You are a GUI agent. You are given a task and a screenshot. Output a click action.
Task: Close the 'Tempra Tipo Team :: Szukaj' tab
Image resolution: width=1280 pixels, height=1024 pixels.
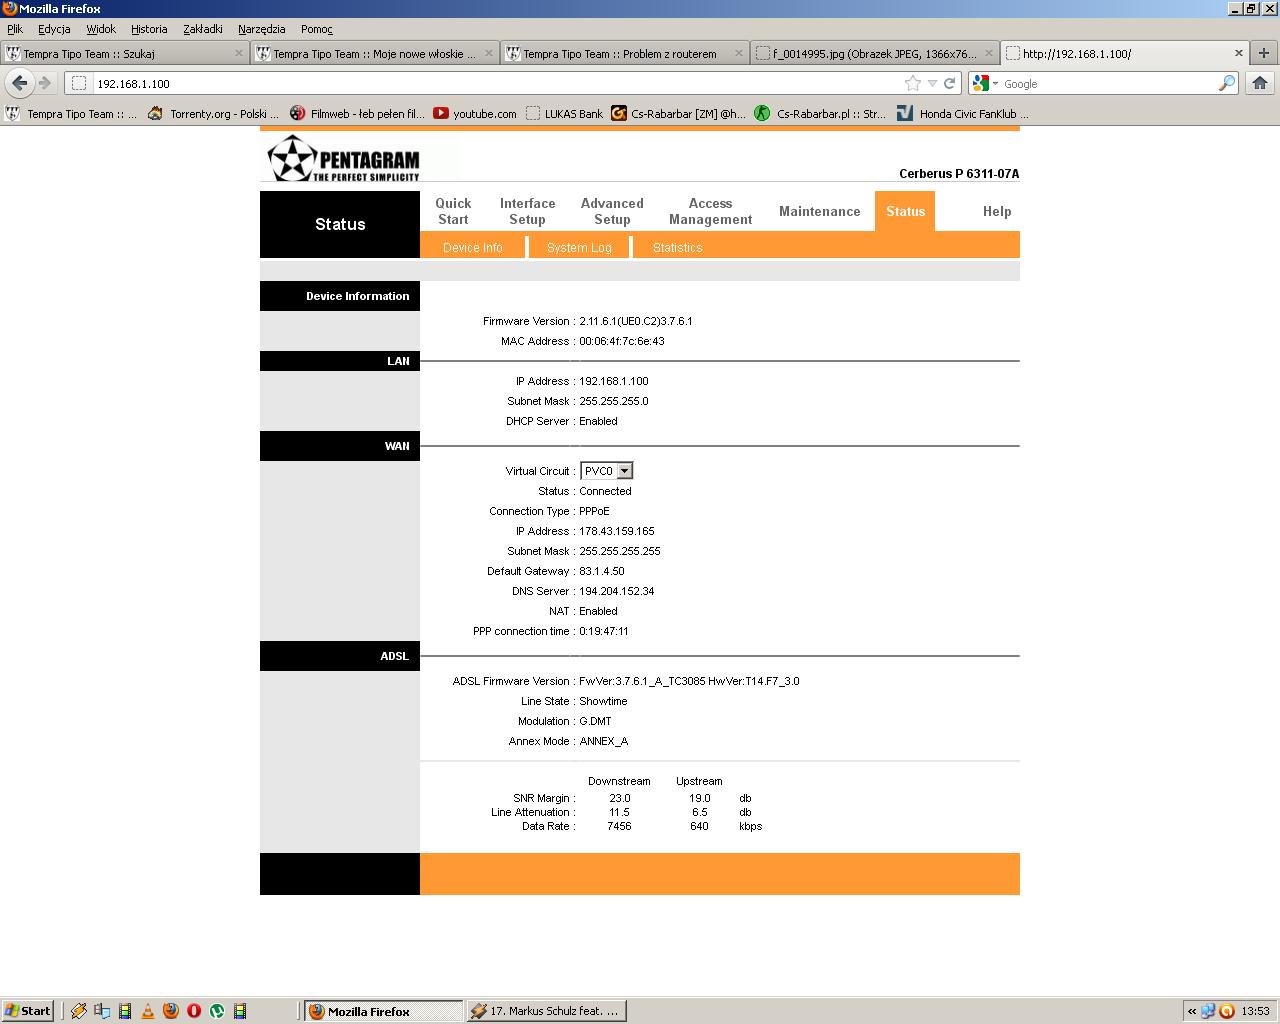point(239,53)
